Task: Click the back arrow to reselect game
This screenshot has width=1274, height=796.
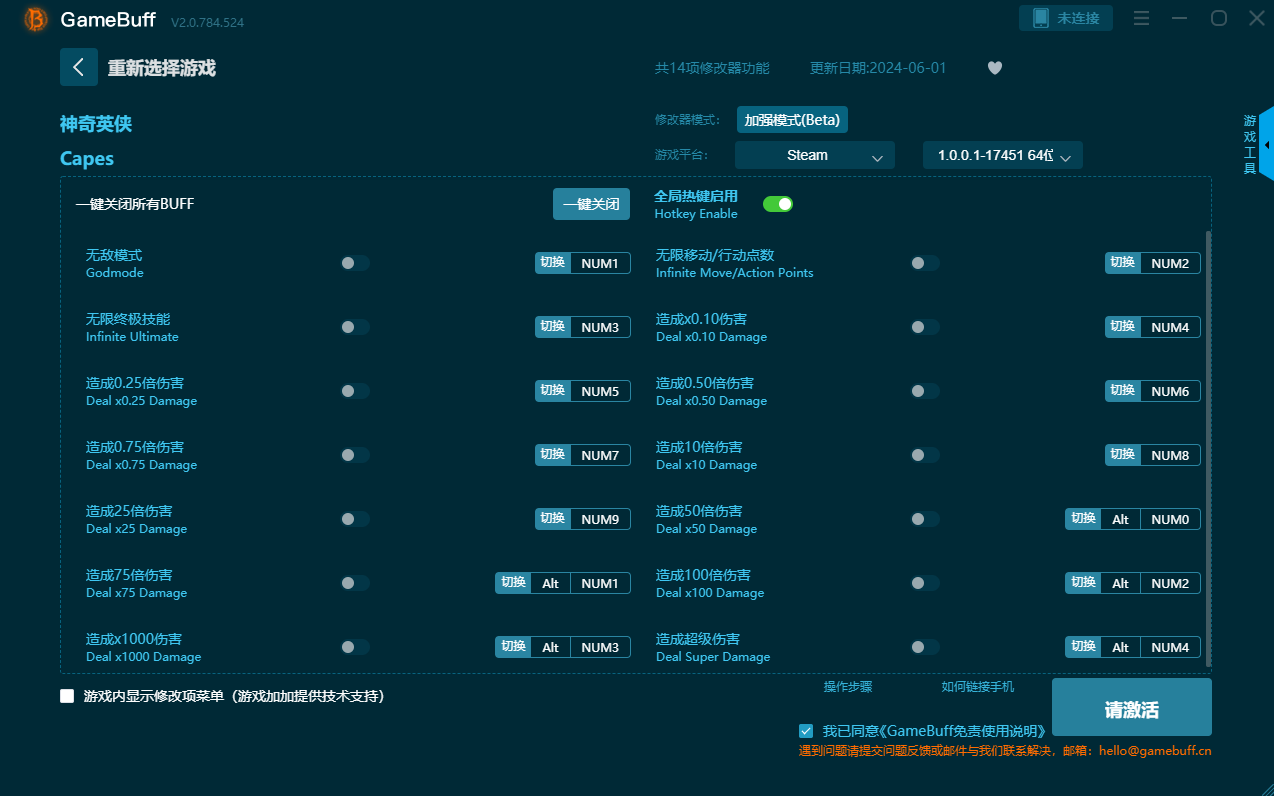Action: click(79, 67)
